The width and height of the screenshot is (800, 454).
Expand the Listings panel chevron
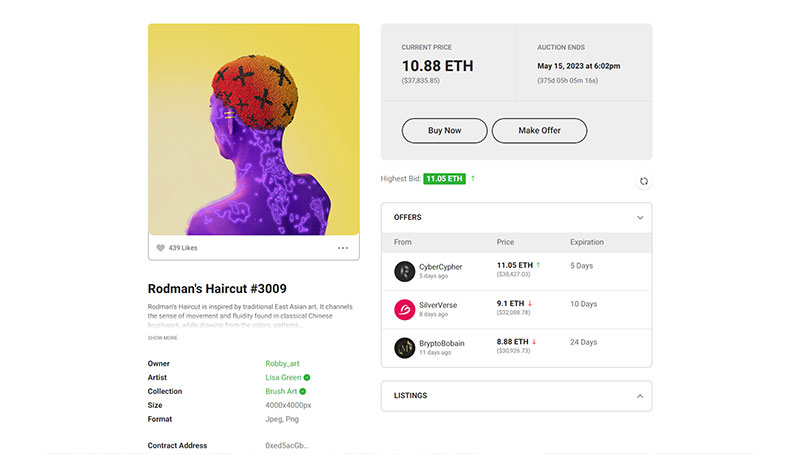(x=640, y=396)
